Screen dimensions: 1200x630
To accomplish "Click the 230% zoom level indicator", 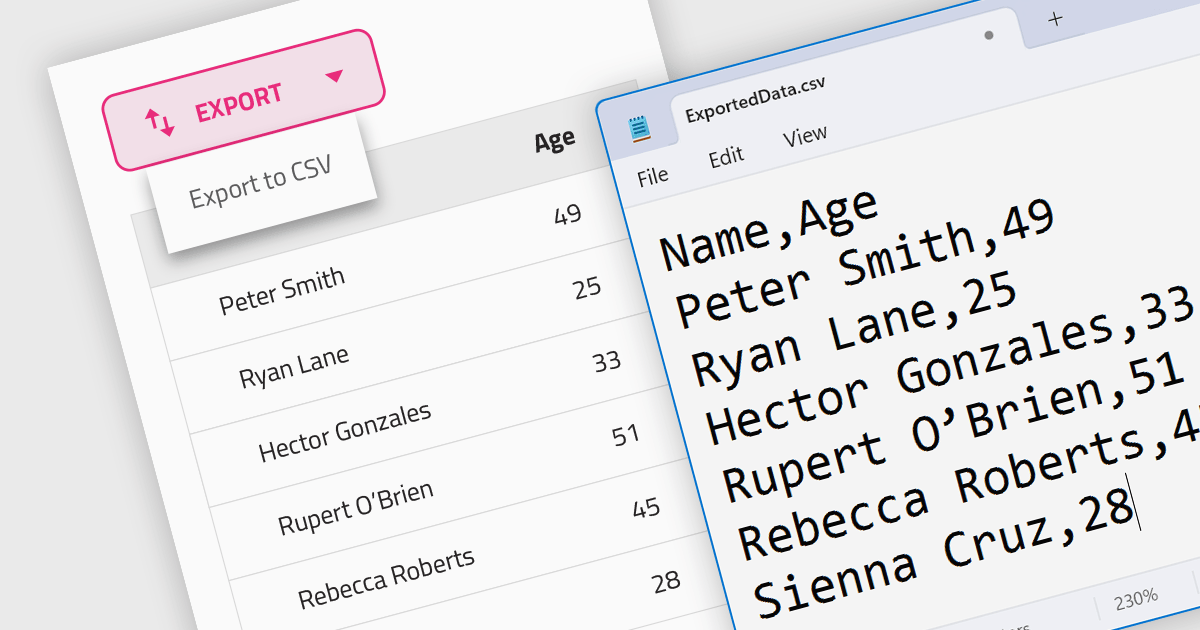I will 1137,597.
